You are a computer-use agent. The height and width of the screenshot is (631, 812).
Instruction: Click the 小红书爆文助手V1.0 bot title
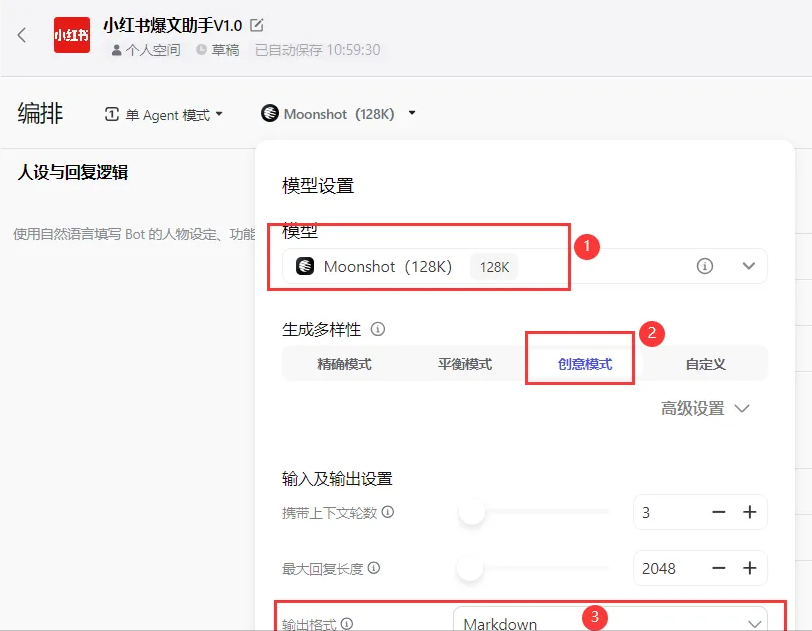[x=173, y=25]
